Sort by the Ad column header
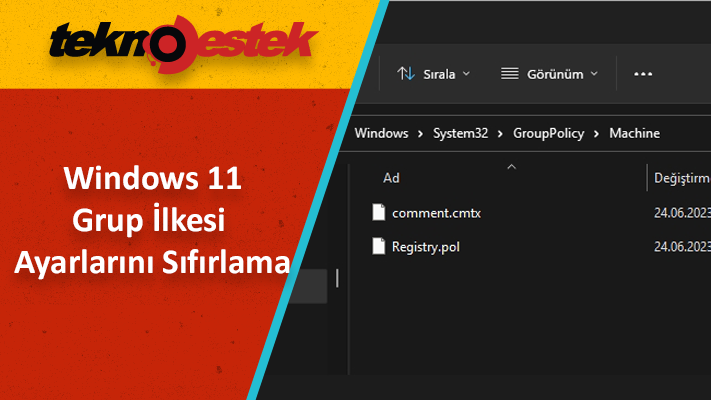 coord(392,178)
